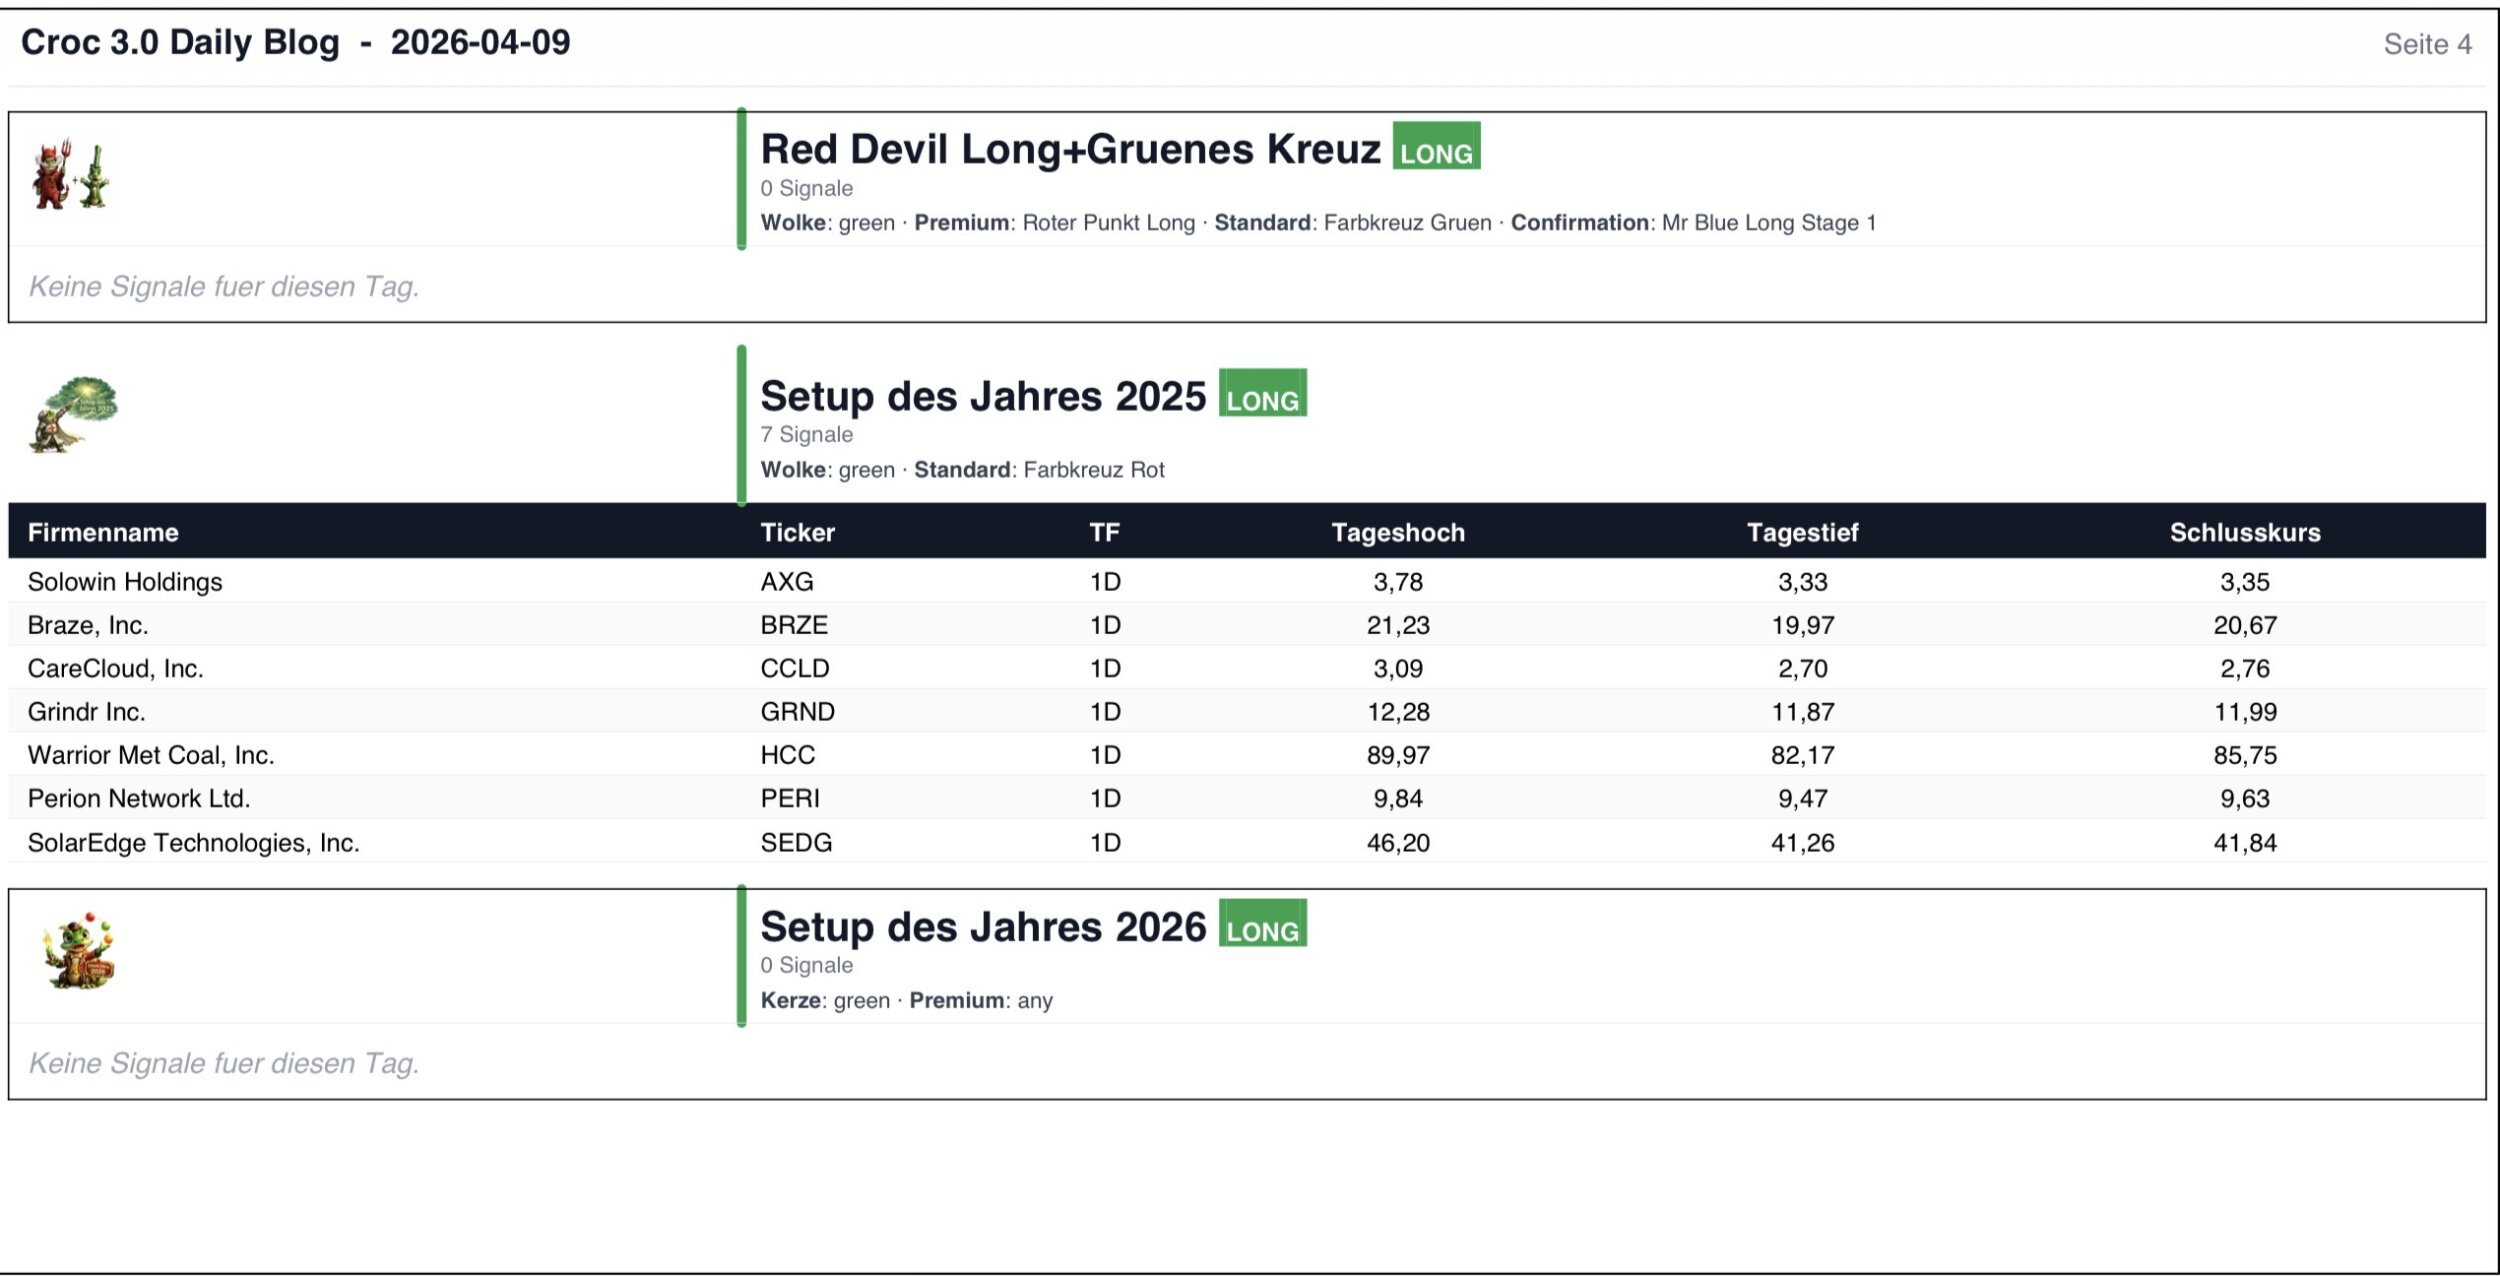Click the BRZE ticker symbol

click(x=794, y=625)
